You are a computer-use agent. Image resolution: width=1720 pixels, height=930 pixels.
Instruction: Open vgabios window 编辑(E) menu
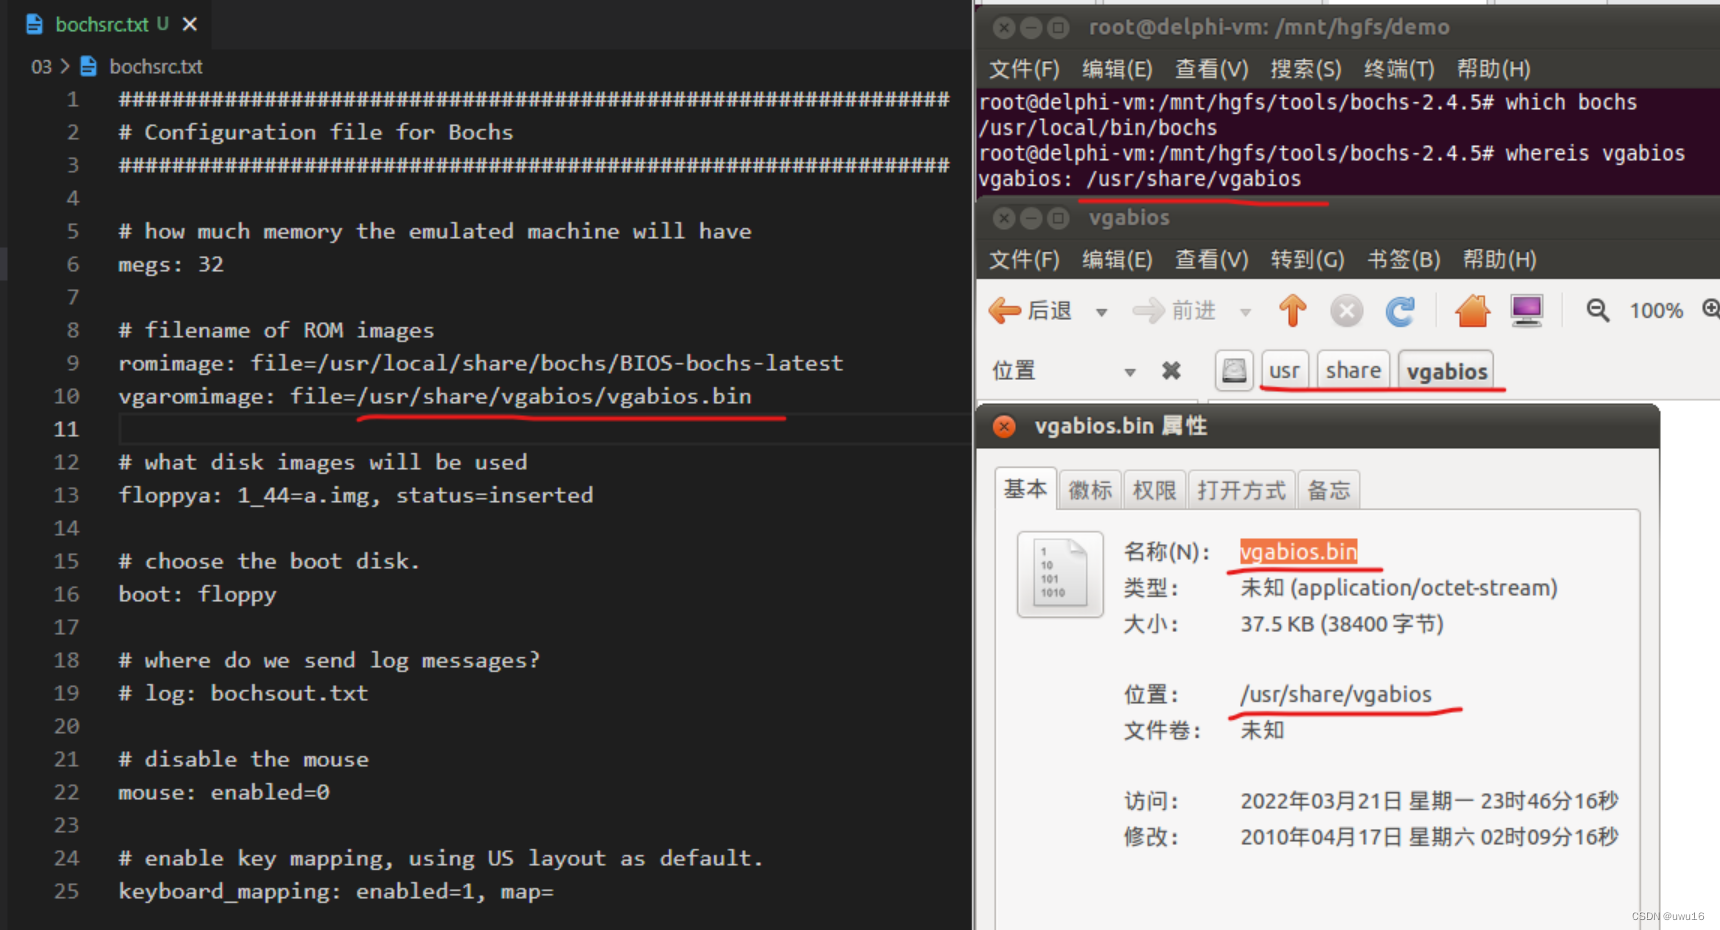[x=1117, y=260]
